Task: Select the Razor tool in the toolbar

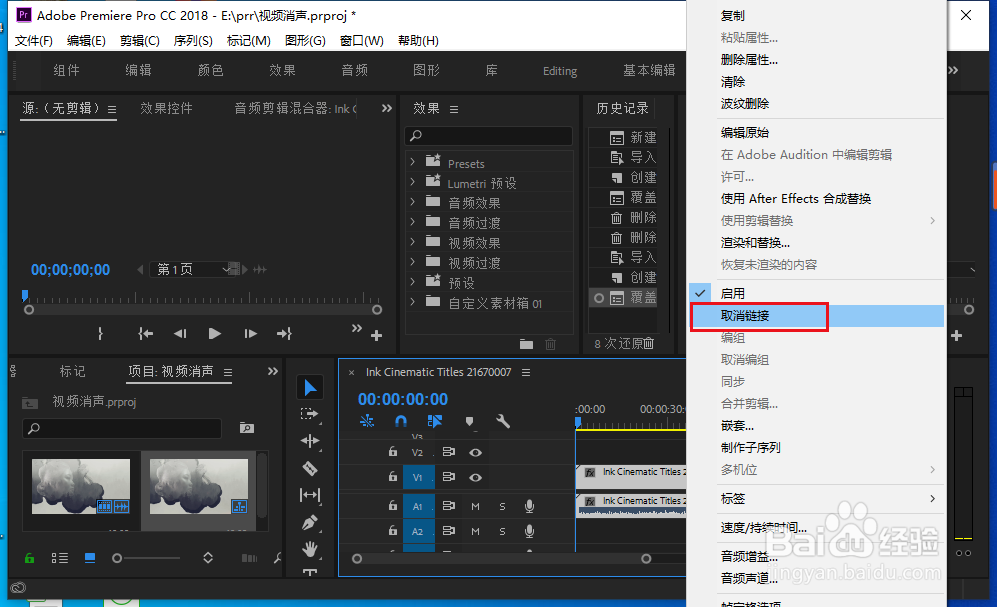Action: [x=309, y=467]
